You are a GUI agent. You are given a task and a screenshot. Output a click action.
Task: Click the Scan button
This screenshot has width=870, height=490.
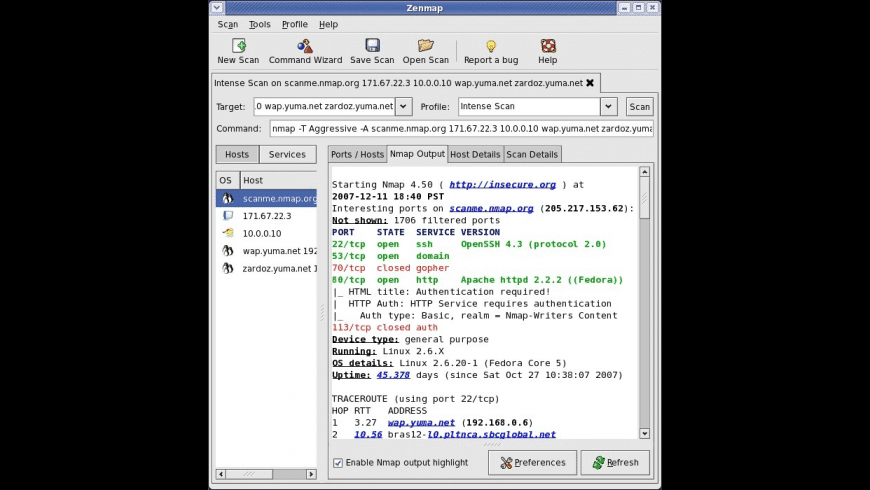[x=639, y=107]
